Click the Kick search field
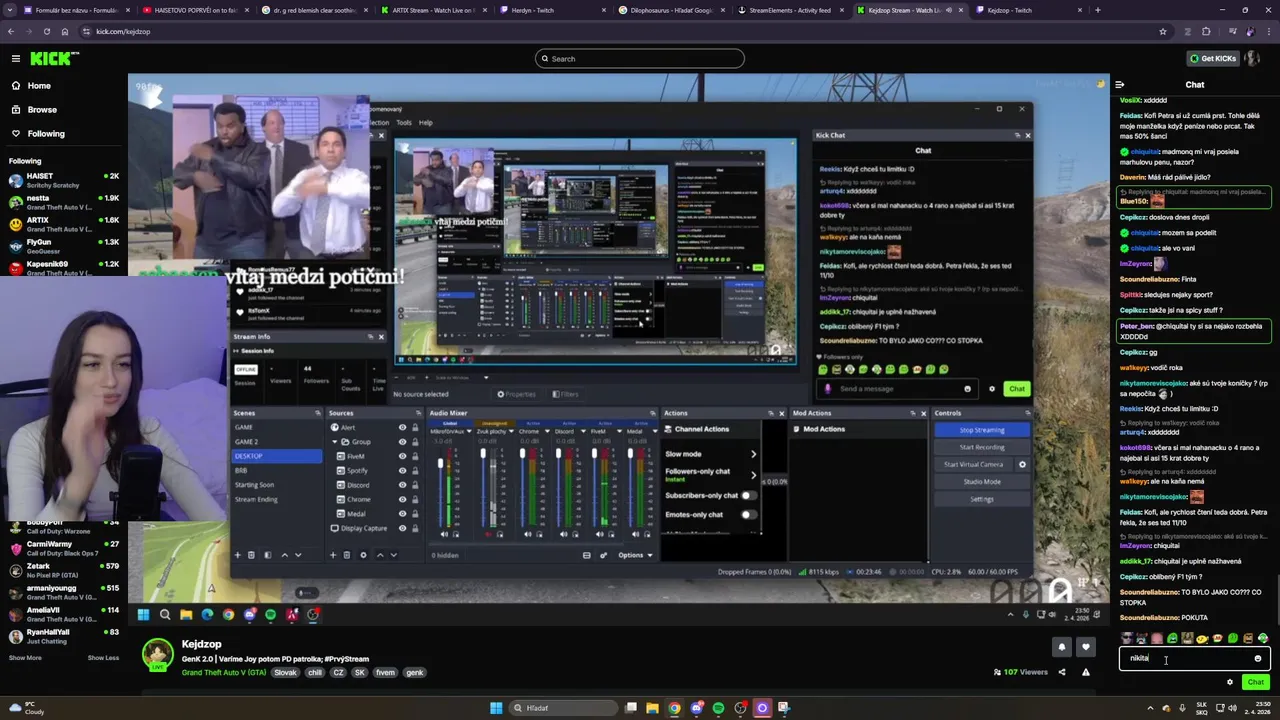 coord(640,58)
